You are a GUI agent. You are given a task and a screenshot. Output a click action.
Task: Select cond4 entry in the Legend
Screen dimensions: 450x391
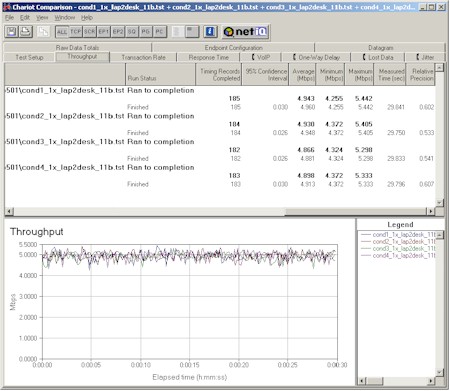pyautogui.click(x=398, y=256)
